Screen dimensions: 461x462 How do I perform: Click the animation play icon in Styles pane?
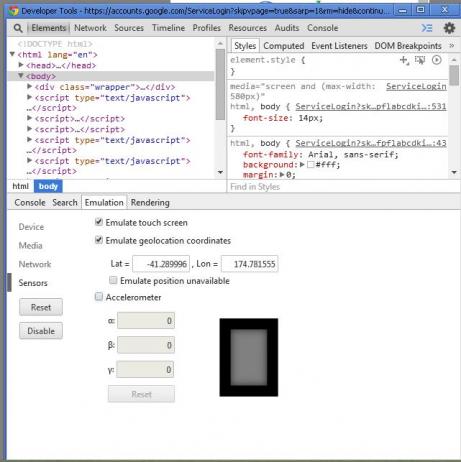[436, 60]
